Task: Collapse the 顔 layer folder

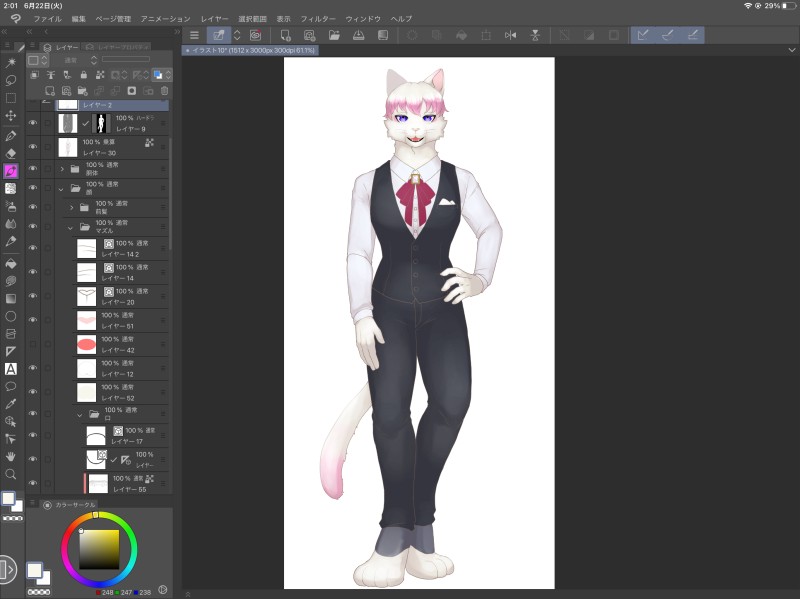Action: pos(61,189)
